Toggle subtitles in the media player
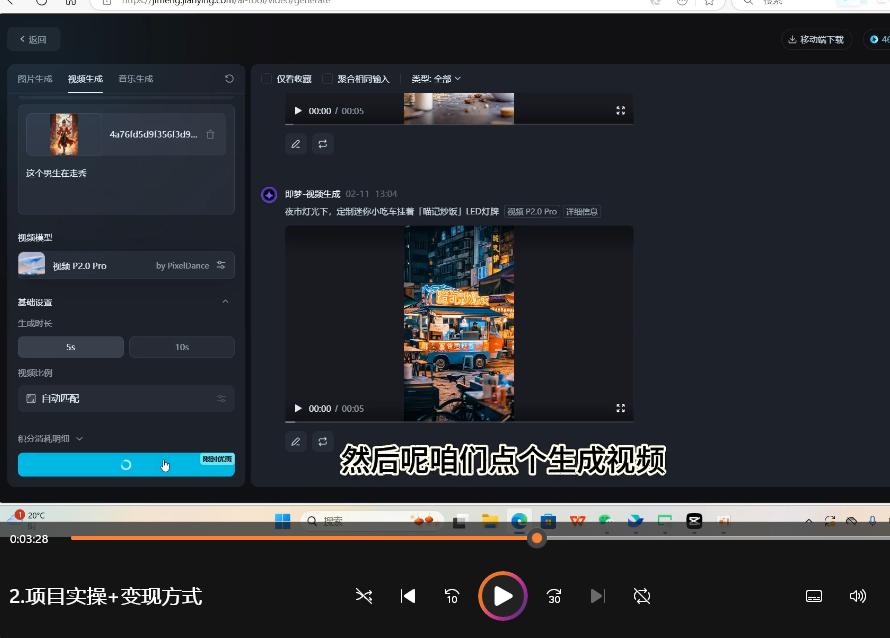The height and width of the screenshot is (638, 890). (x=814, y=596)
